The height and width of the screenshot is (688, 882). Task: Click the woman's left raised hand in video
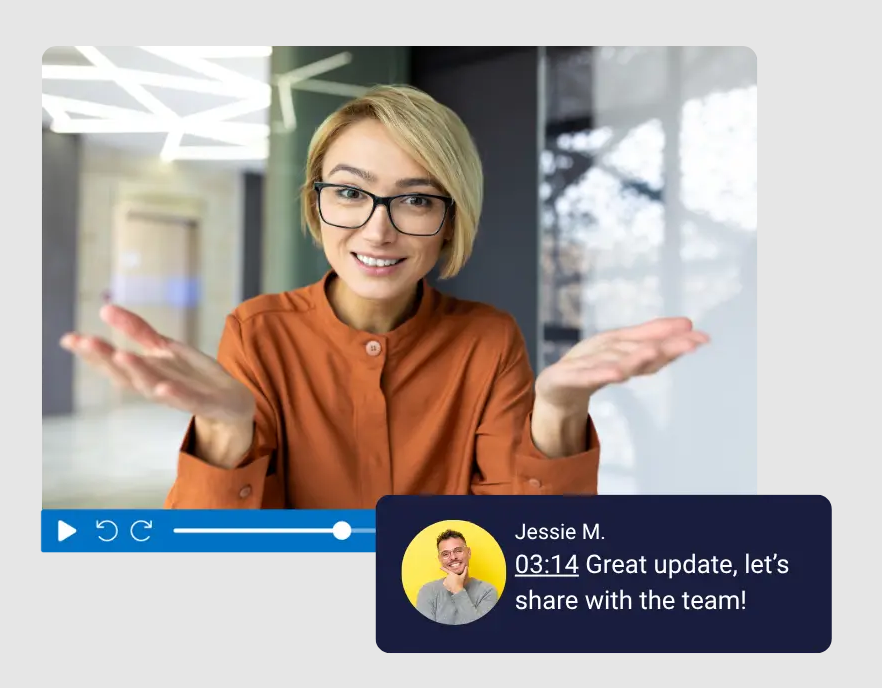[622, 352]
